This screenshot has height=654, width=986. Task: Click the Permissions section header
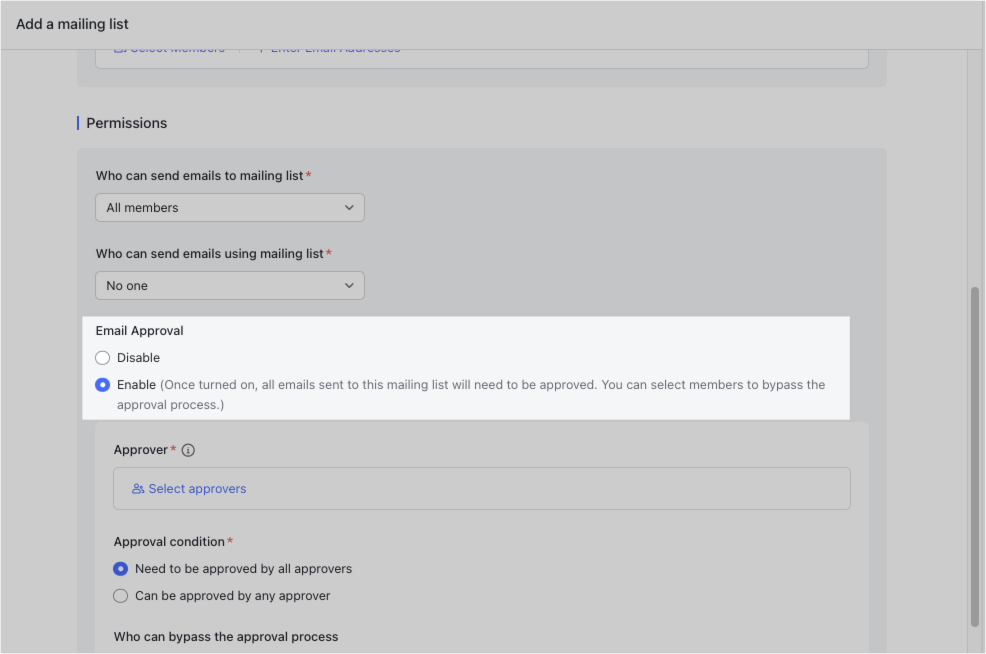click(x=126, y=122)
